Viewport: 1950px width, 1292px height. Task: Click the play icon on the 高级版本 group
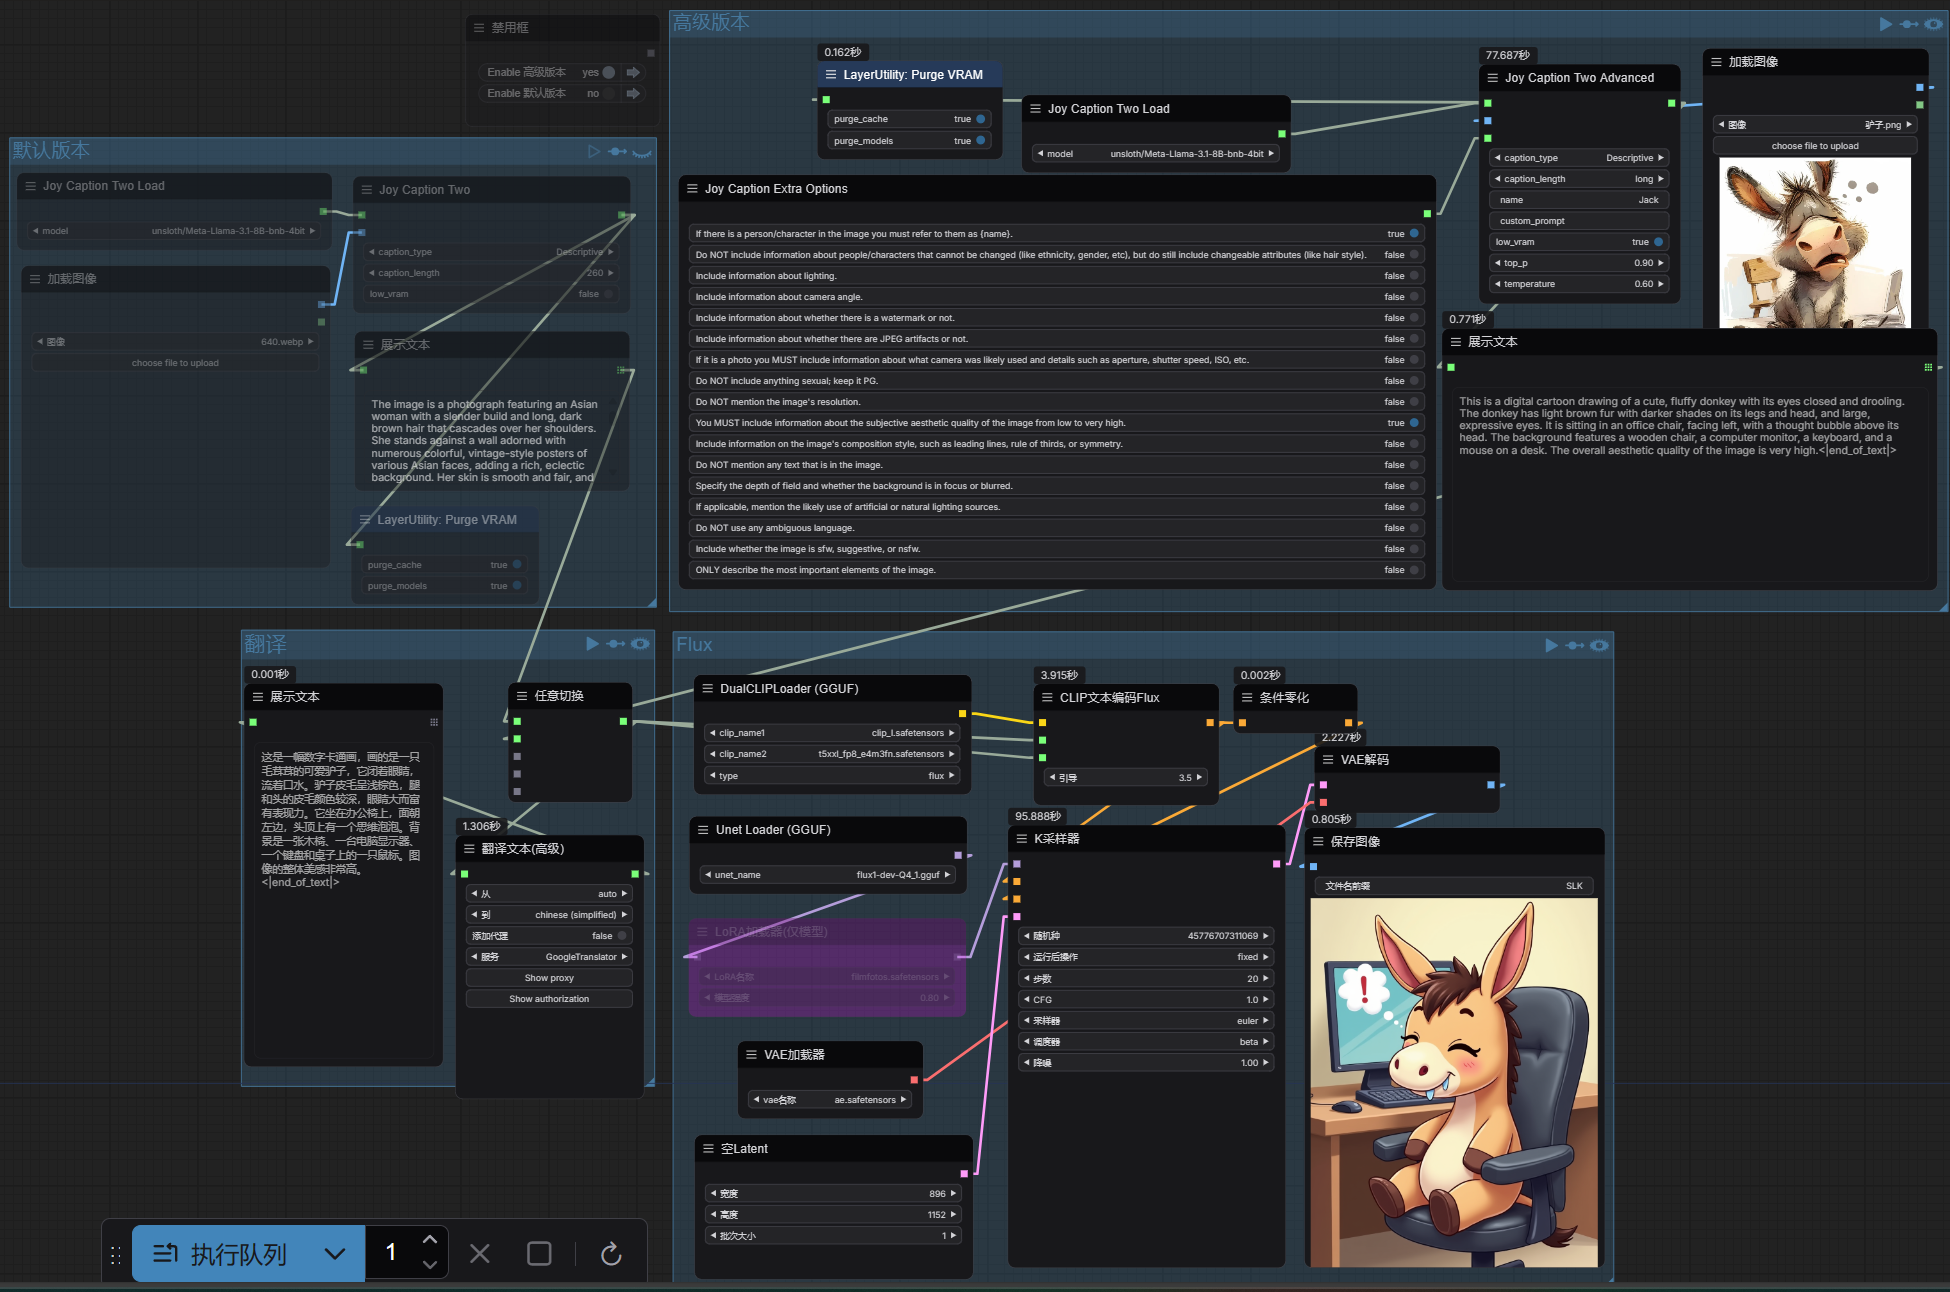tap(1885, 24)
